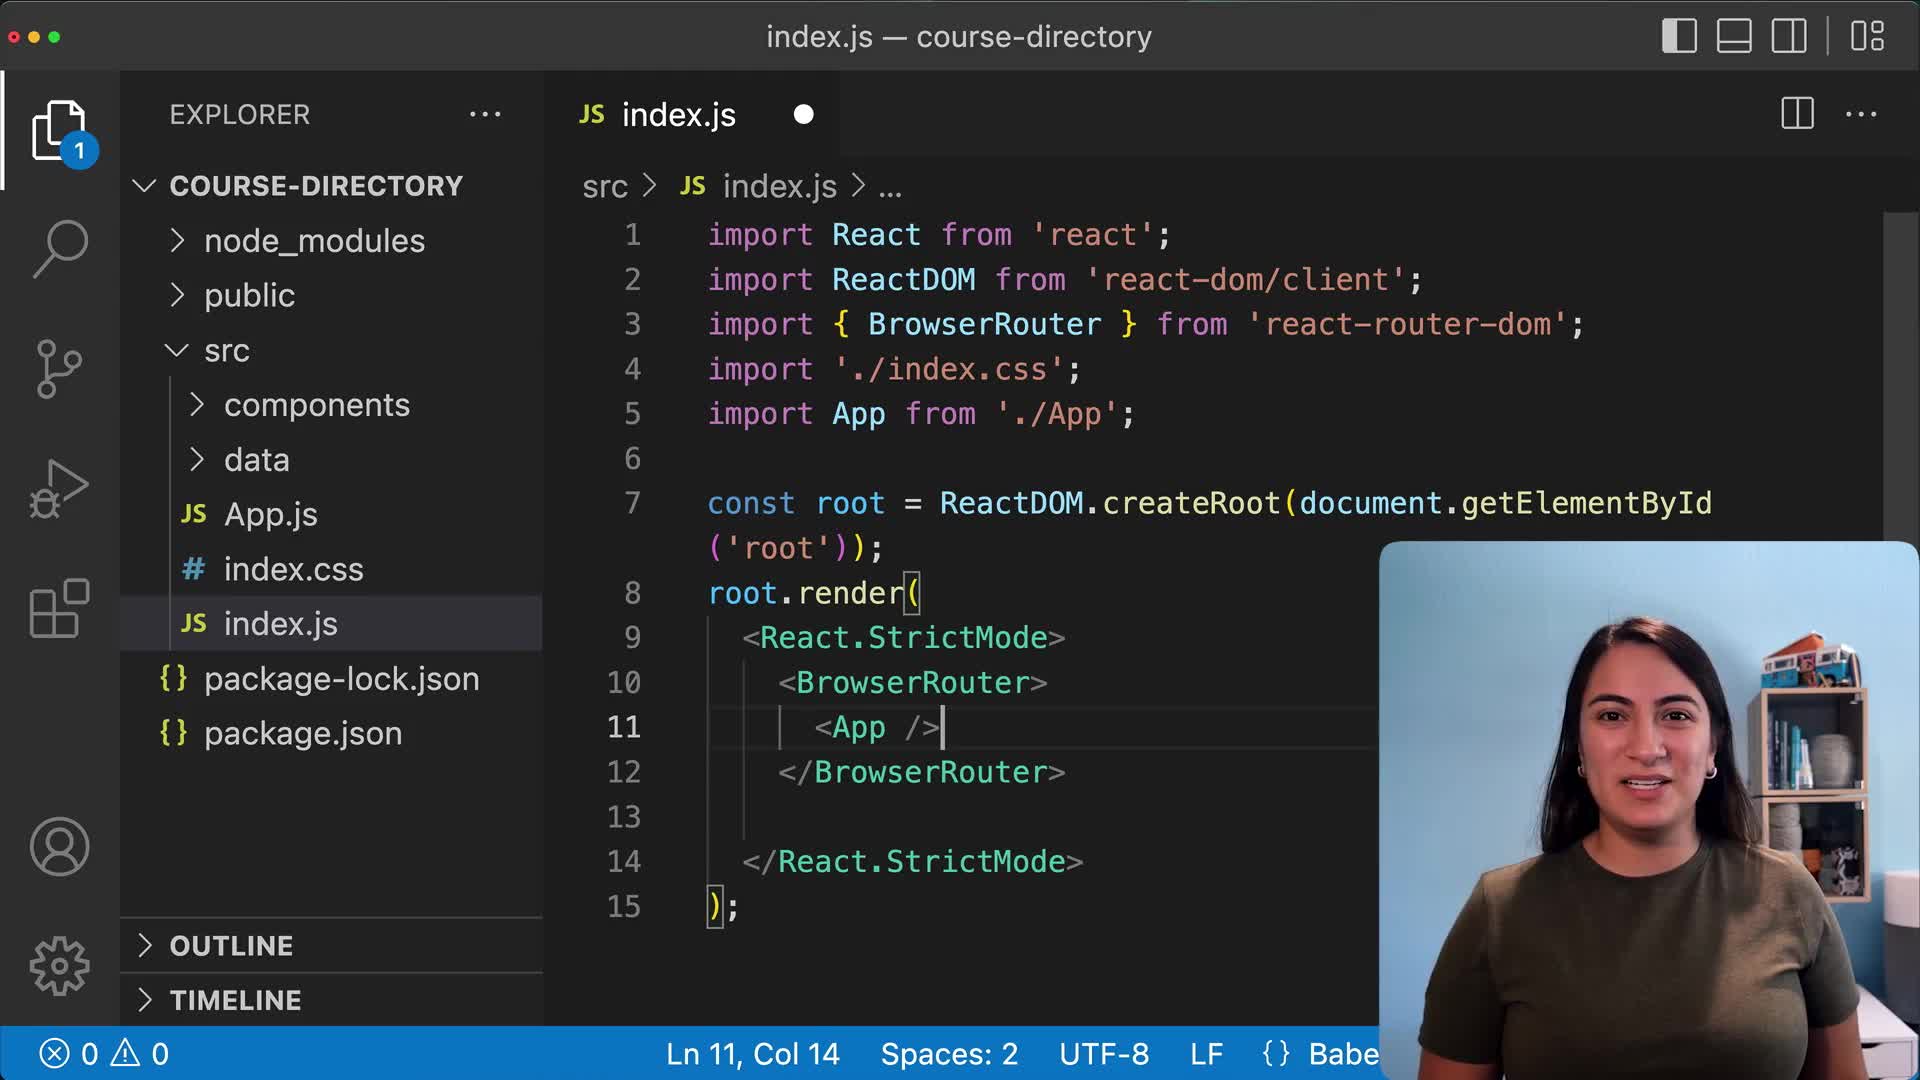1920x1080 pixels.
Task: Click the Split Editor icon
Action: (1796, 114)
